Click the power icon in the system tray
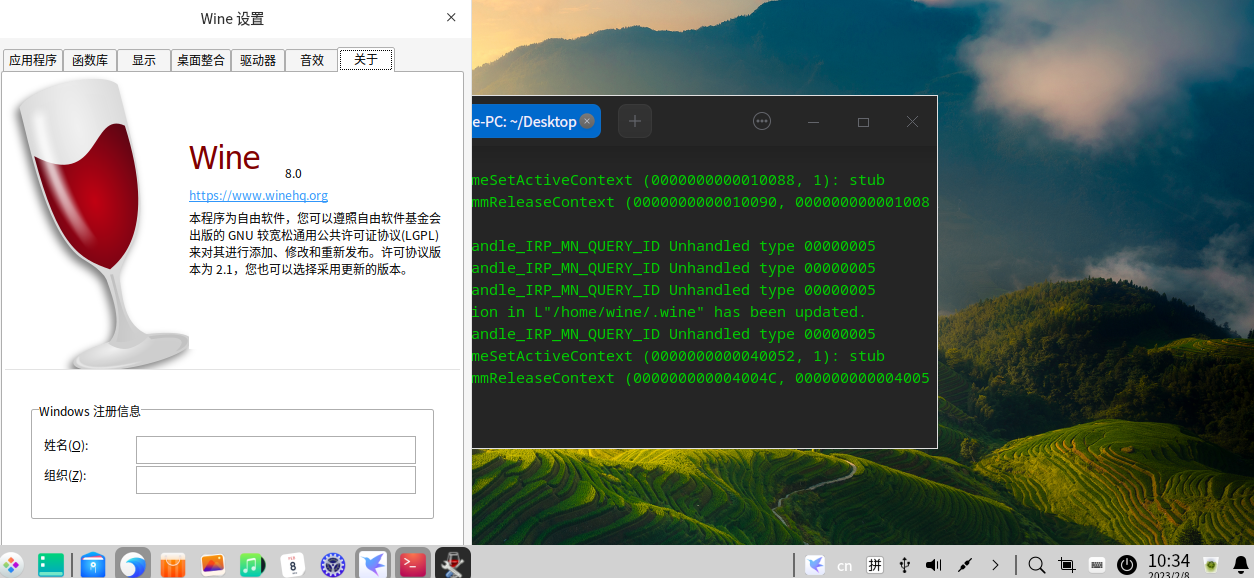The image size is (1254, 578). [x=1126, y=564]
